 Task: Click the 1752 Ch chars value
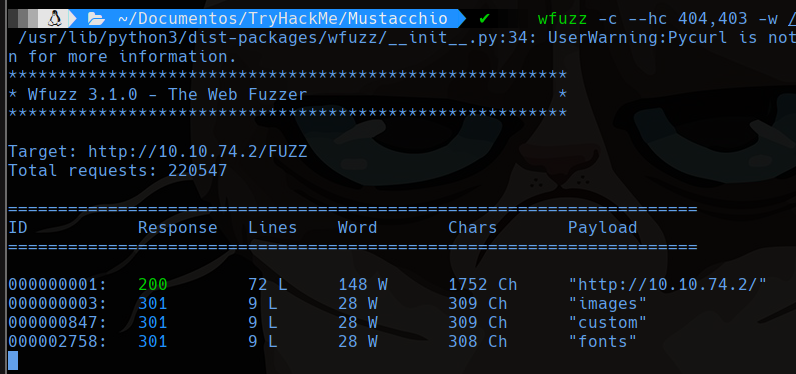coord(483,285)
